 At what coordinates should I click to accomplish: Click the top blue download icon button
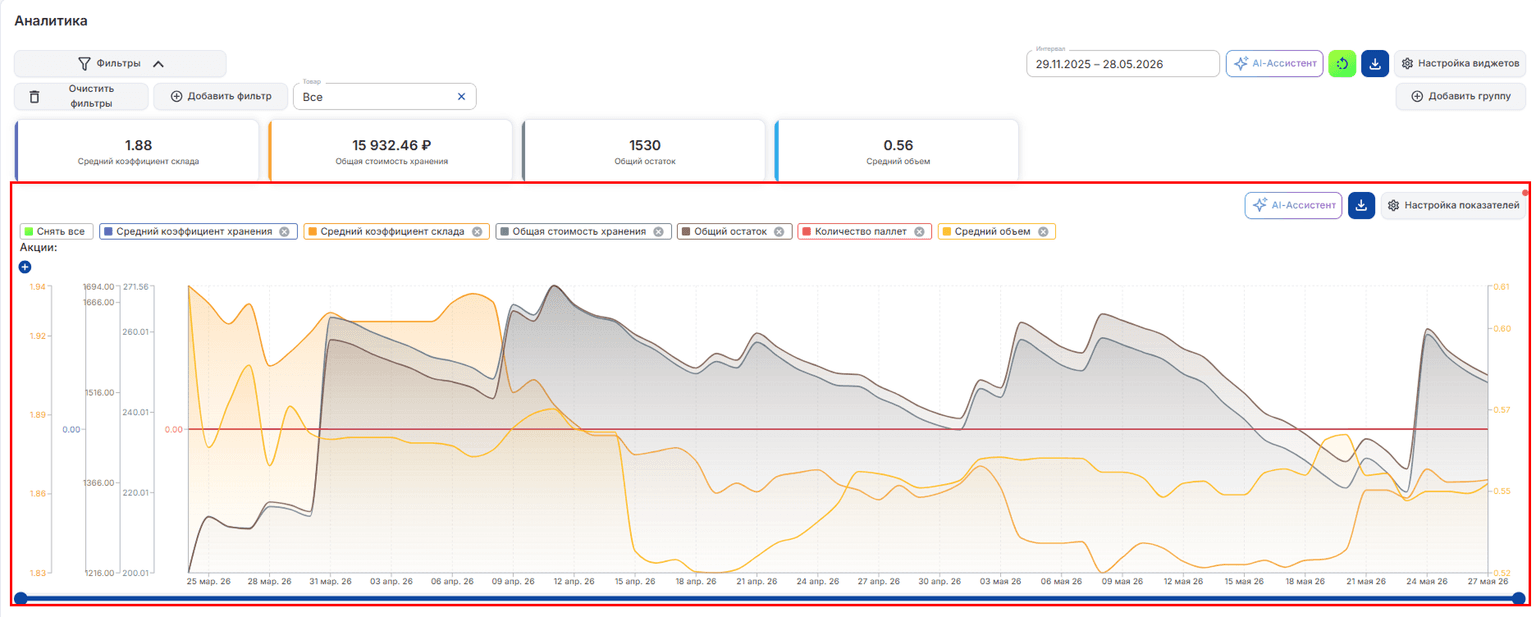1375,64
